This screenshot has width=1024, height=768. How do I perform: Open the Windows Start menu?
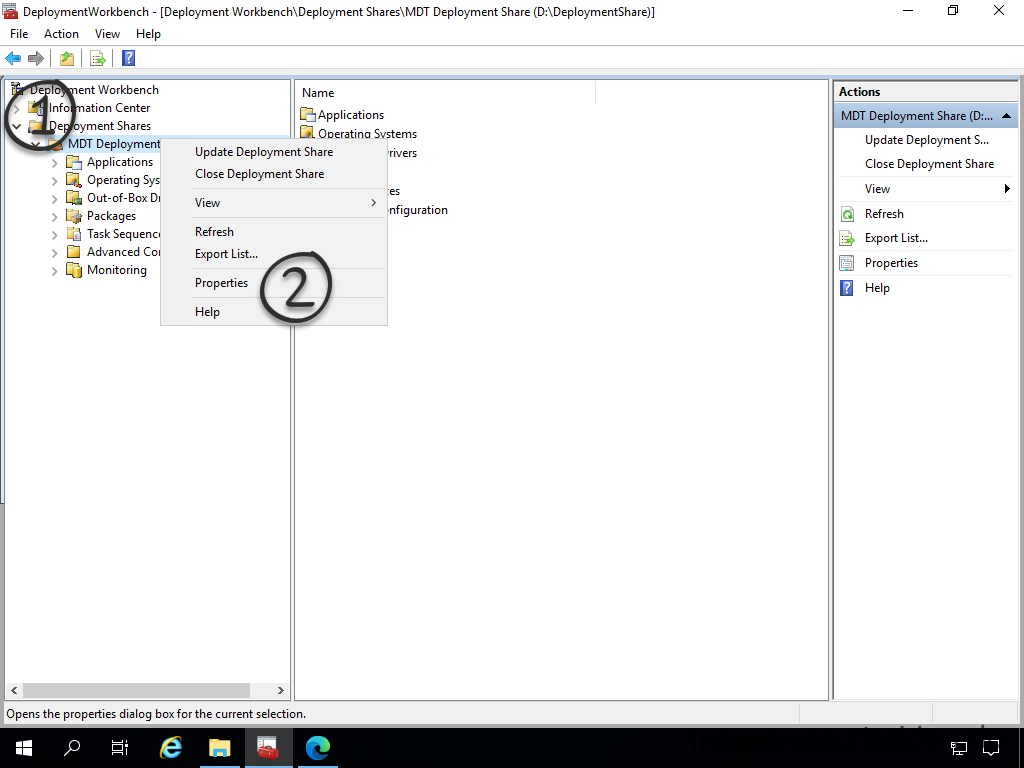tap(24, 748)
